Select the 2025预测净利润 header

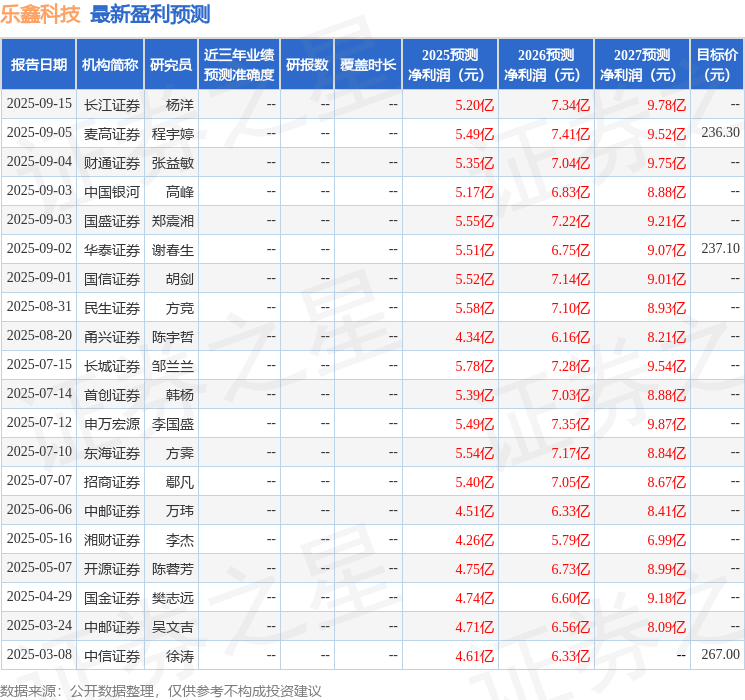tap(450, 65)
